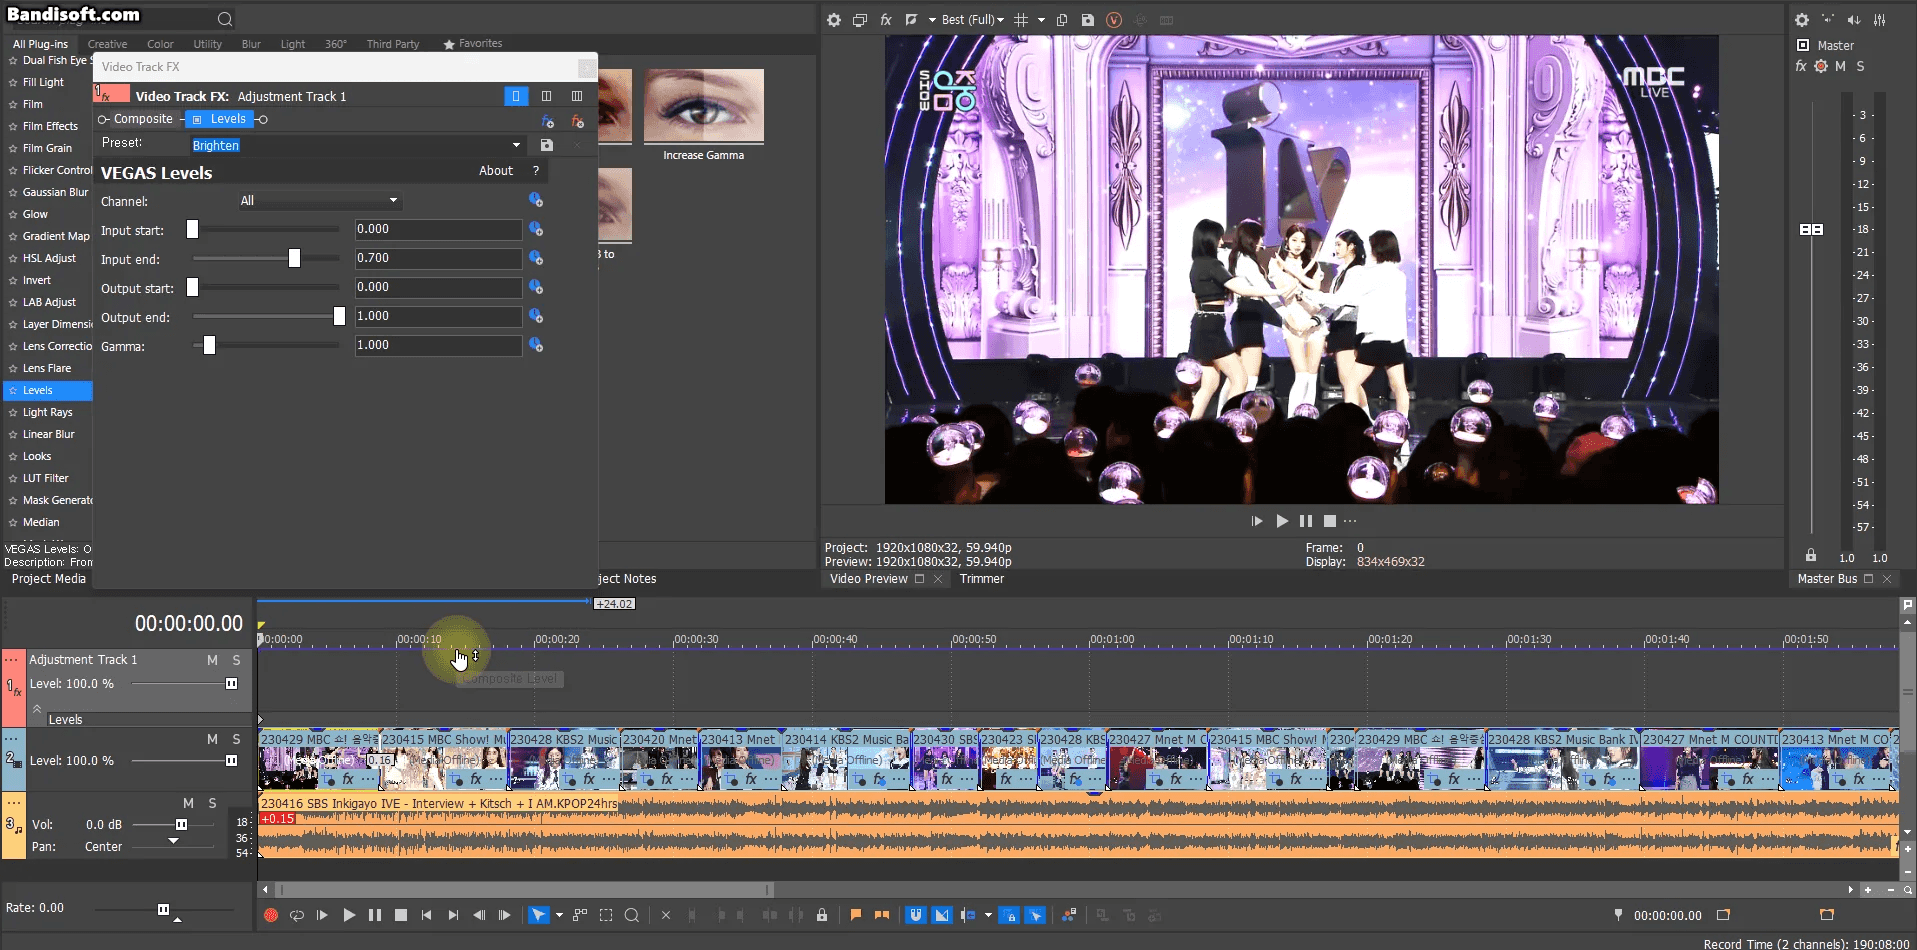
Task: Select Composite node in FX chain
Action: click(x=143, y=119)
